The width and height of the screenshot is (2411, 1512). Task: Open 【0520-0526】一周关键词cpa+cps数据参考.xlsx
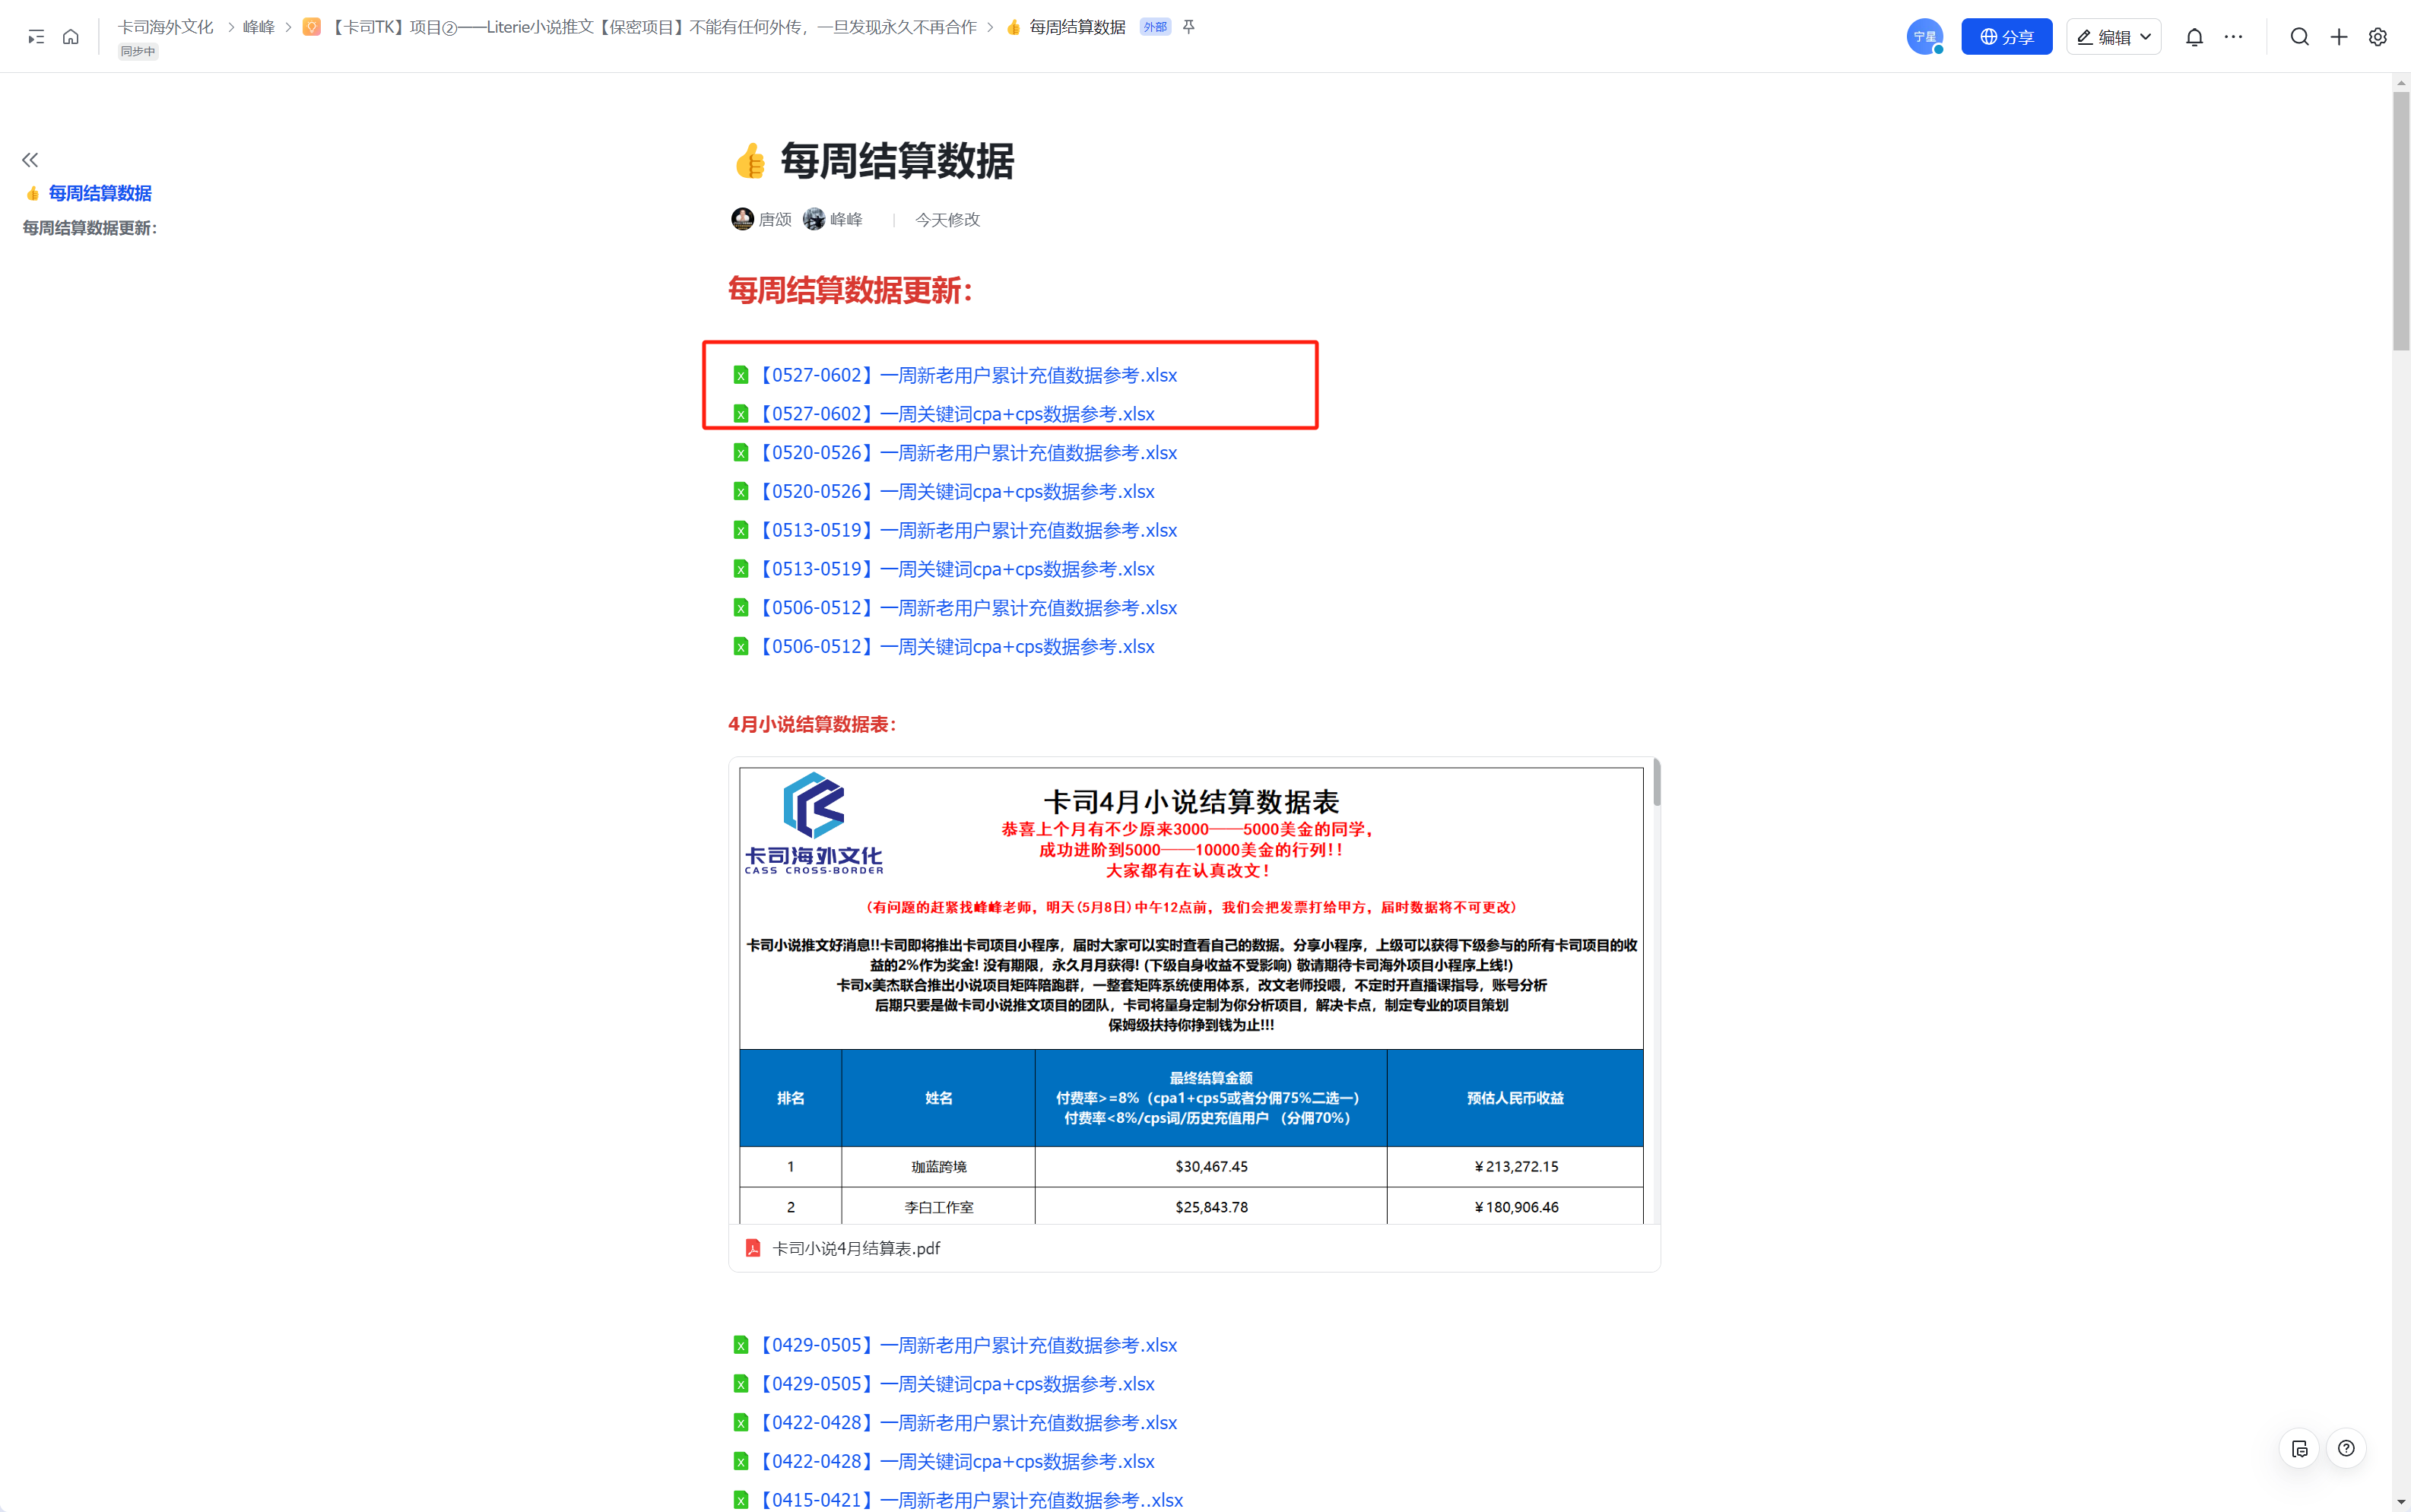(x=956, y=492)
